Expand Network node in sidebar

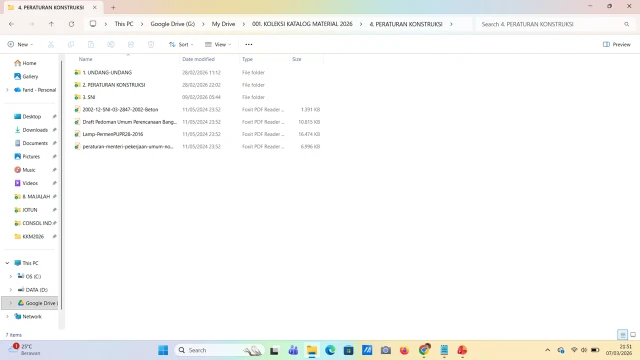(x=7, y=316)
